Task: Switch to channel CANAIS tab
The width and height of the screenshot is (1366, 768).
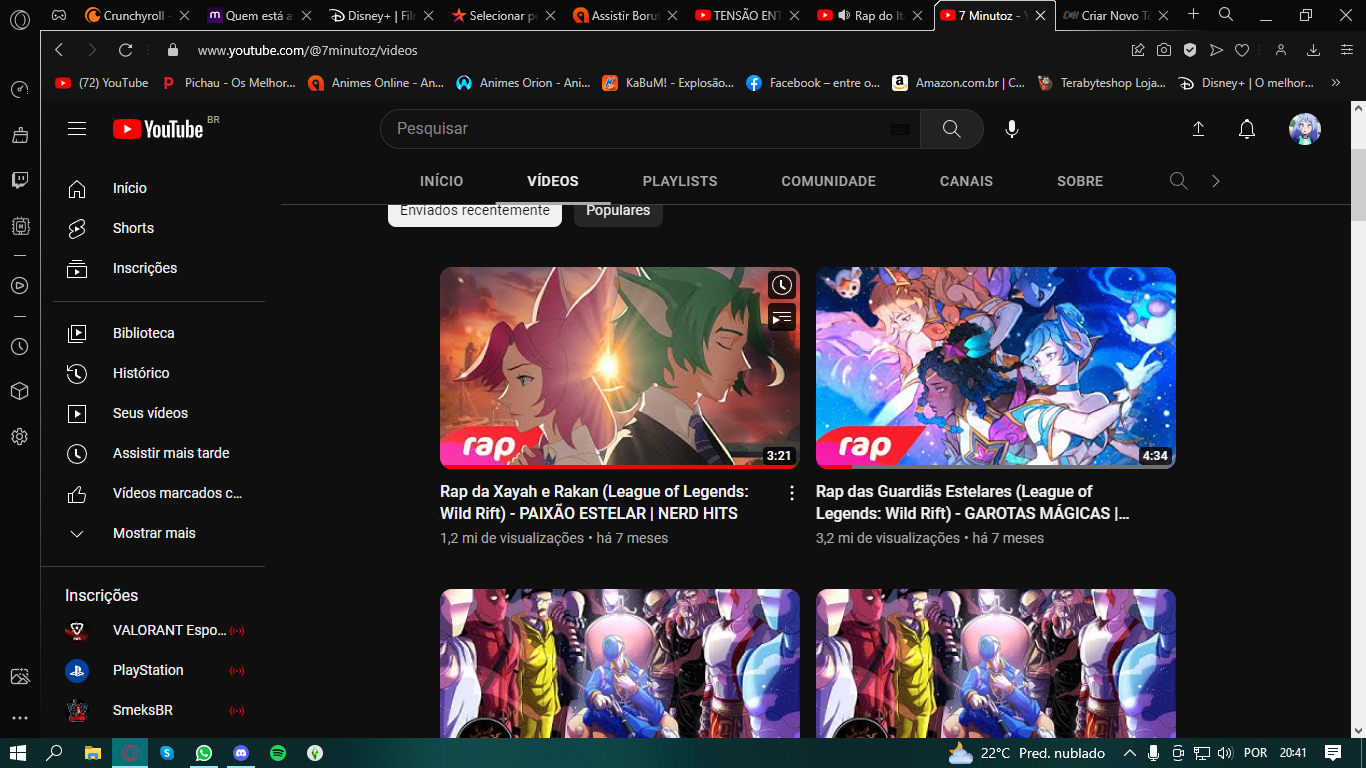Action: click(966, 181)
